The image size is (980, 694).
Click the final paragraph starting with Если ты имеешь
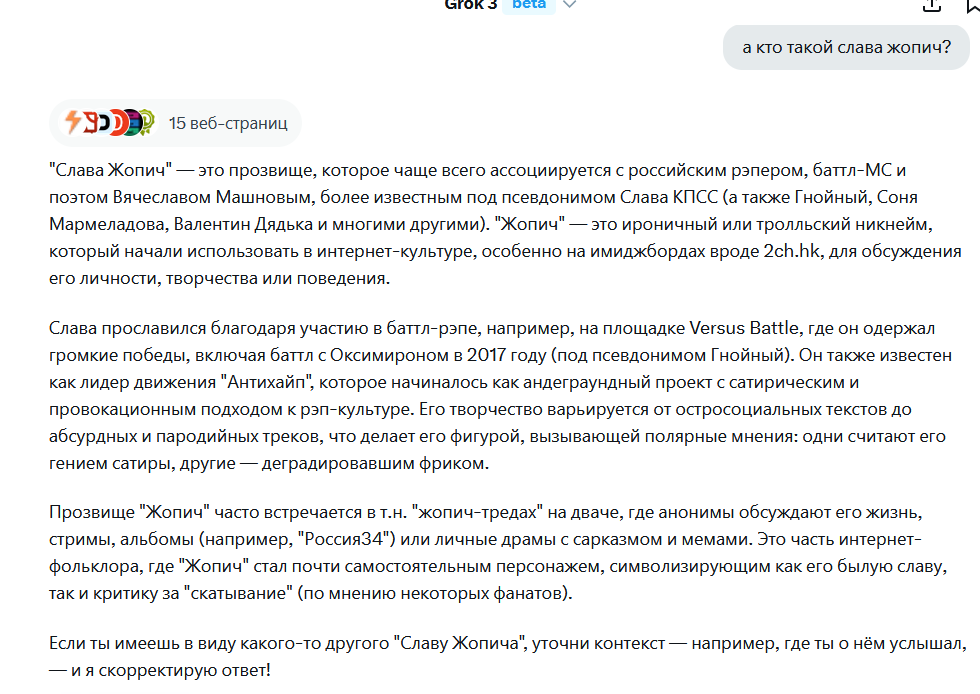point(508,656)
